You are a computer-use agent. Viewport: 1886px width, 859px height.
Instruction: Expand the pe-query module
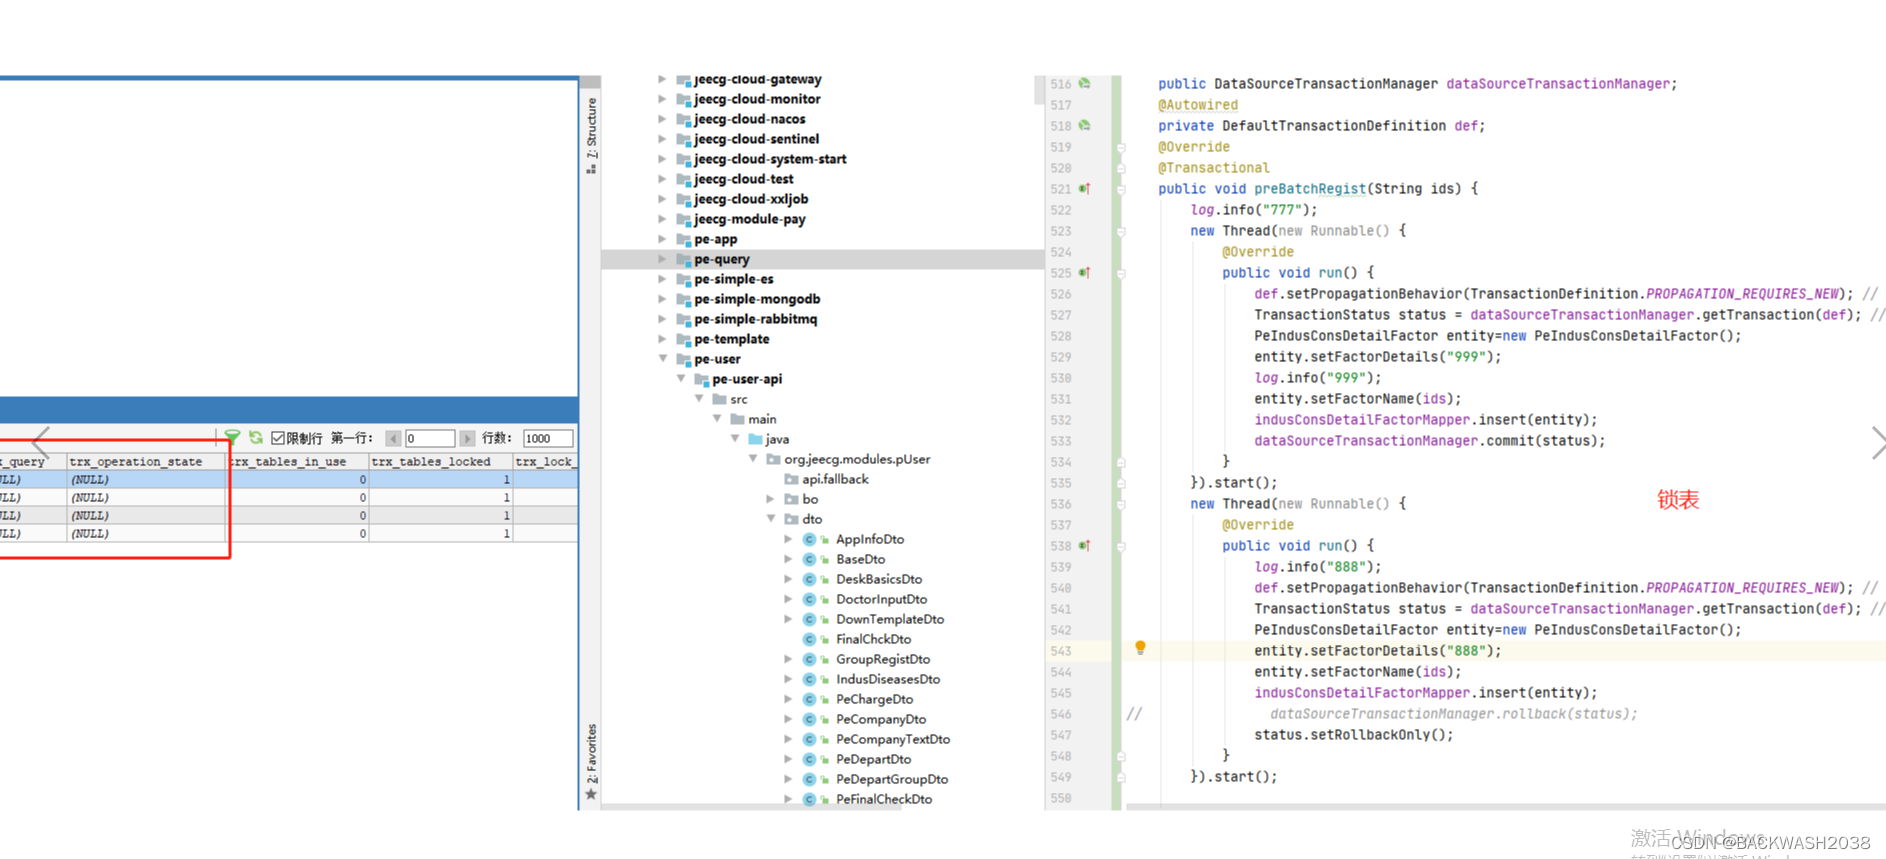(662, 259)
